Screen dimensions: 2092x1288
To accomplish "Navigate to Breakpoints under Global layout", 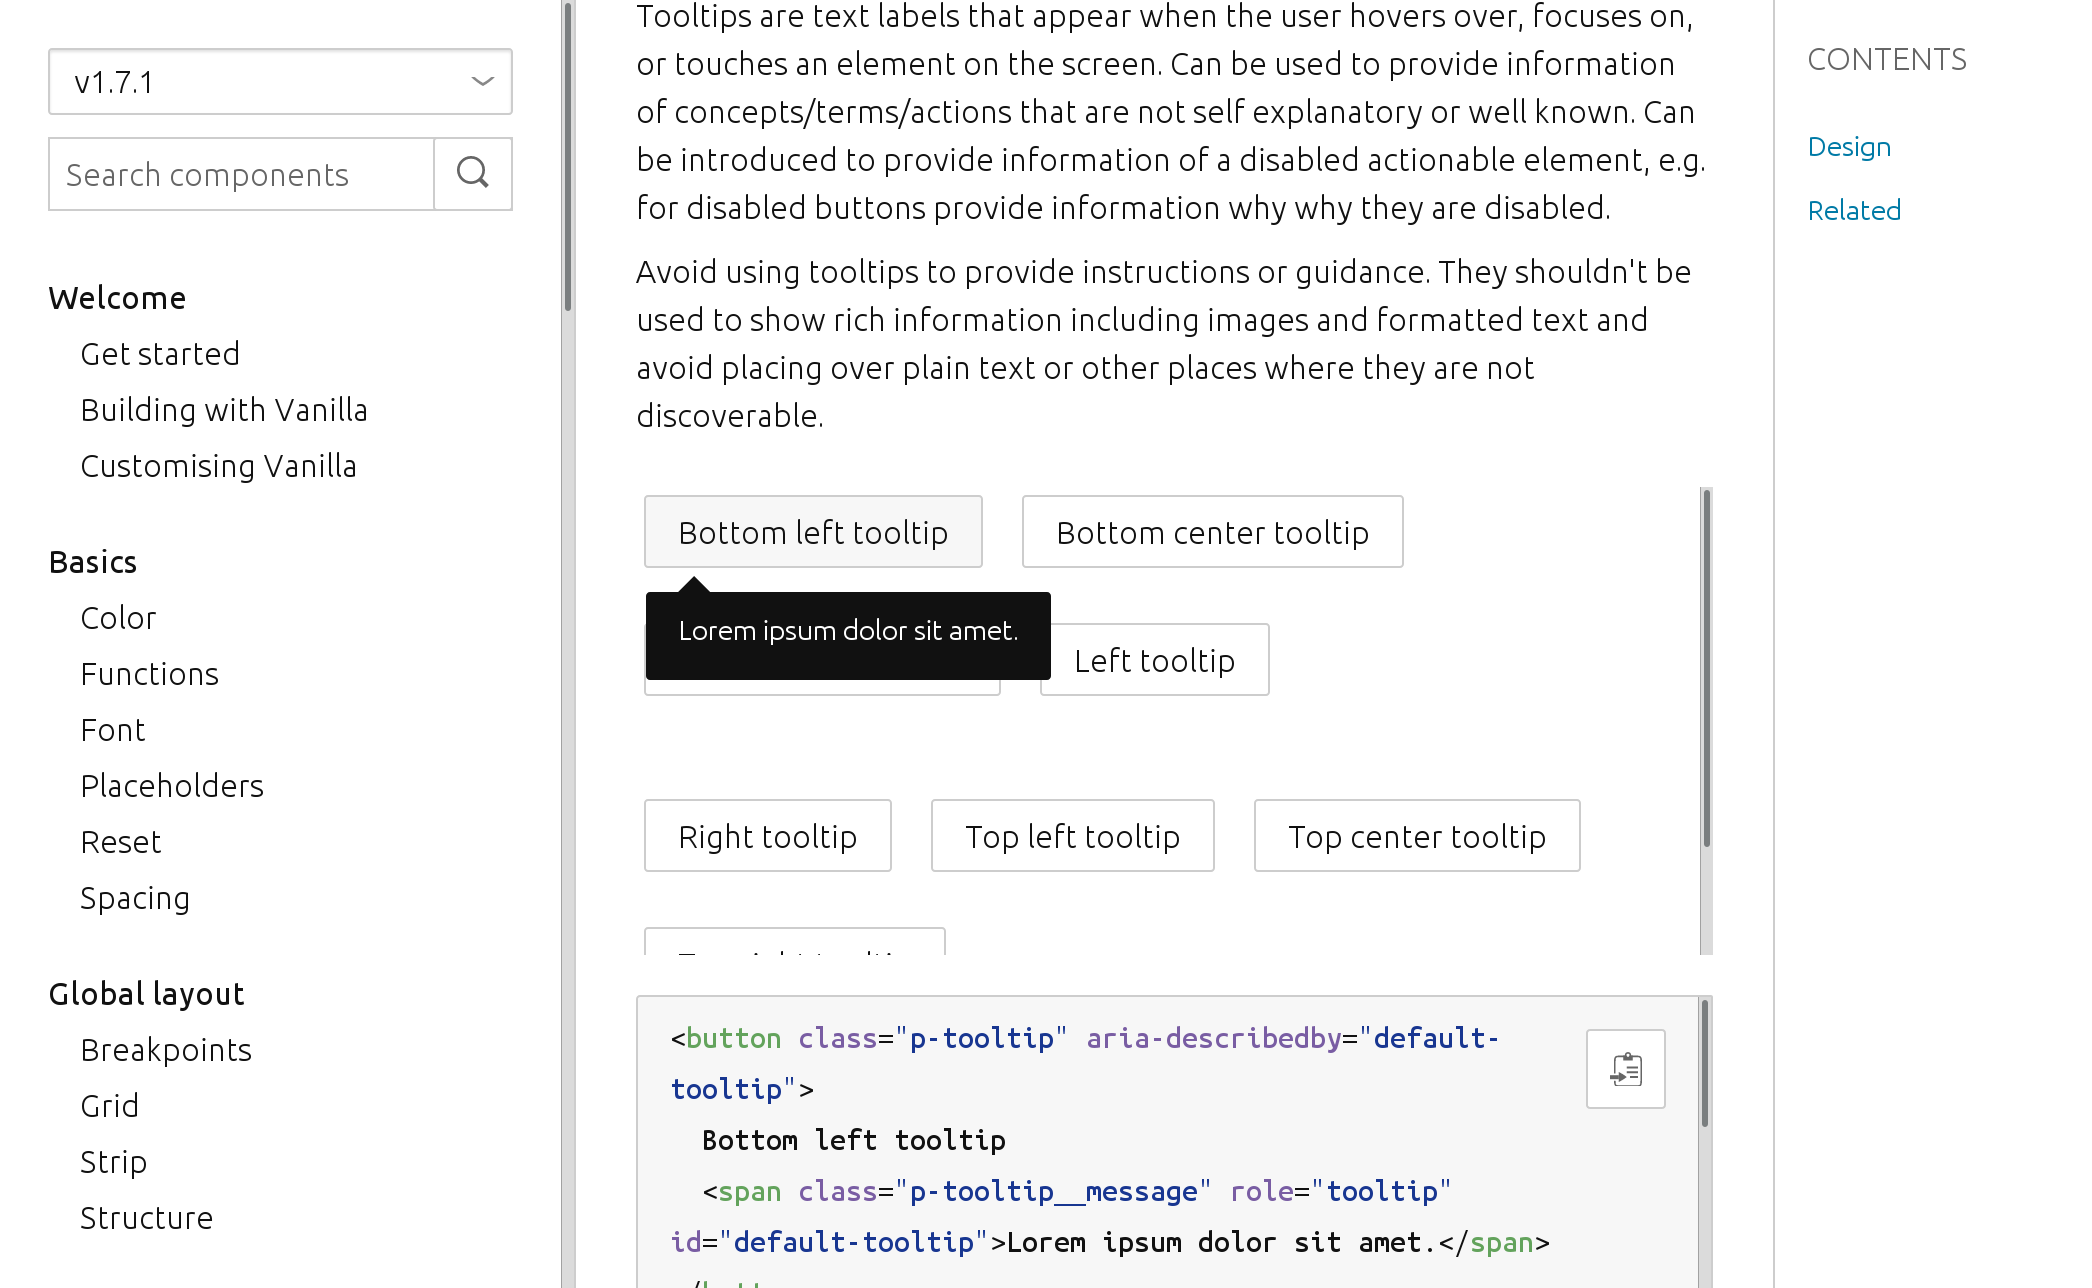I will [x=166, y=1049].
